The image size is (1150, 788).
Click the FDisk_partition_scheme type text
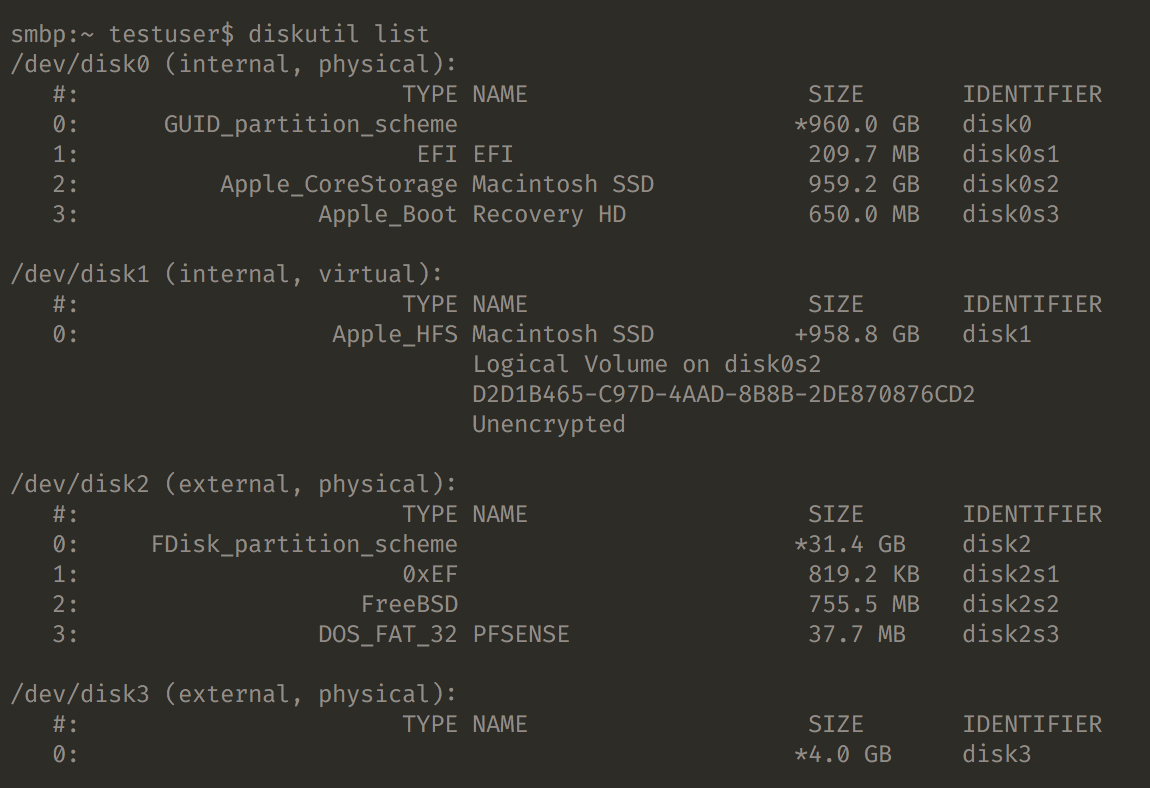(303, 544)
